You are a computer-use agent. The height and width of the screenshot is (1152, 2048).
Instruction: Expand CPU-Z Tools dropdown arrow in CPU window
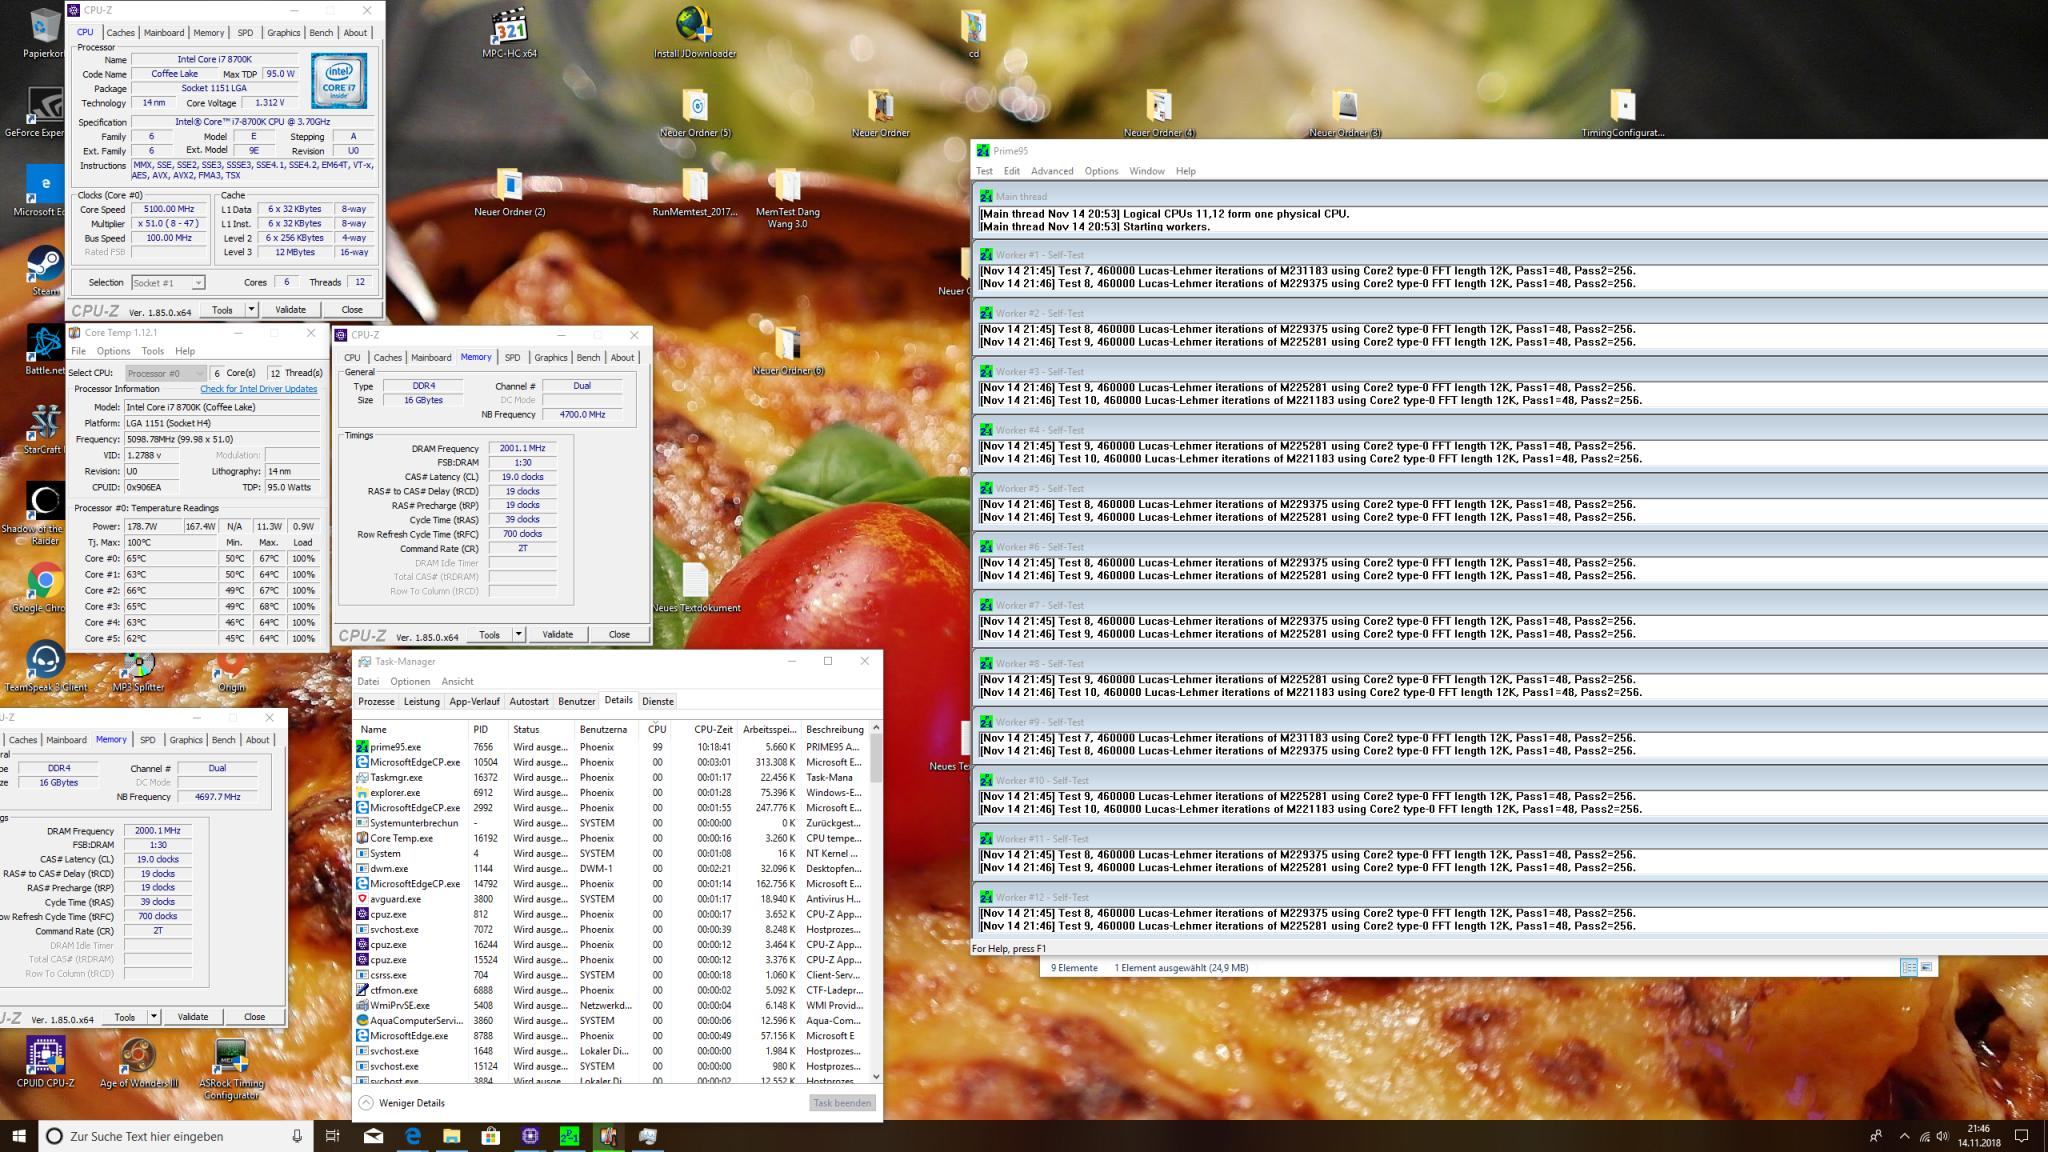click(x=251, y=310)
